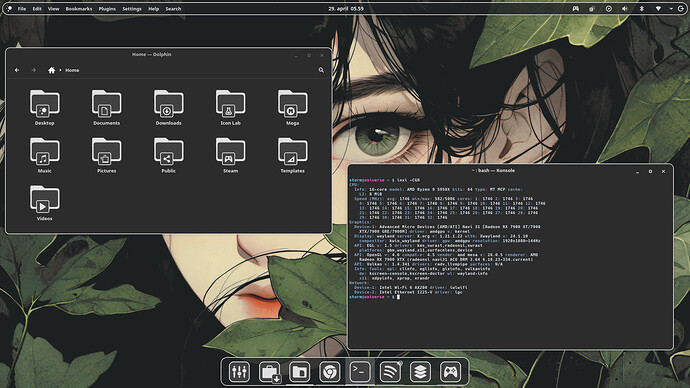Click the Home icon in Dolphin breadcrumb

(51, 70)
